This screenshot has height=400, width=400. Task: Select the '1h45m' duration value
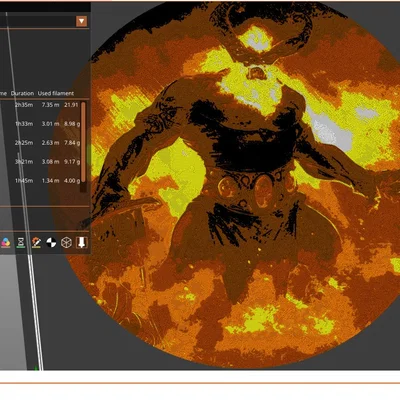pyautogui.click(x=24, y=181)
